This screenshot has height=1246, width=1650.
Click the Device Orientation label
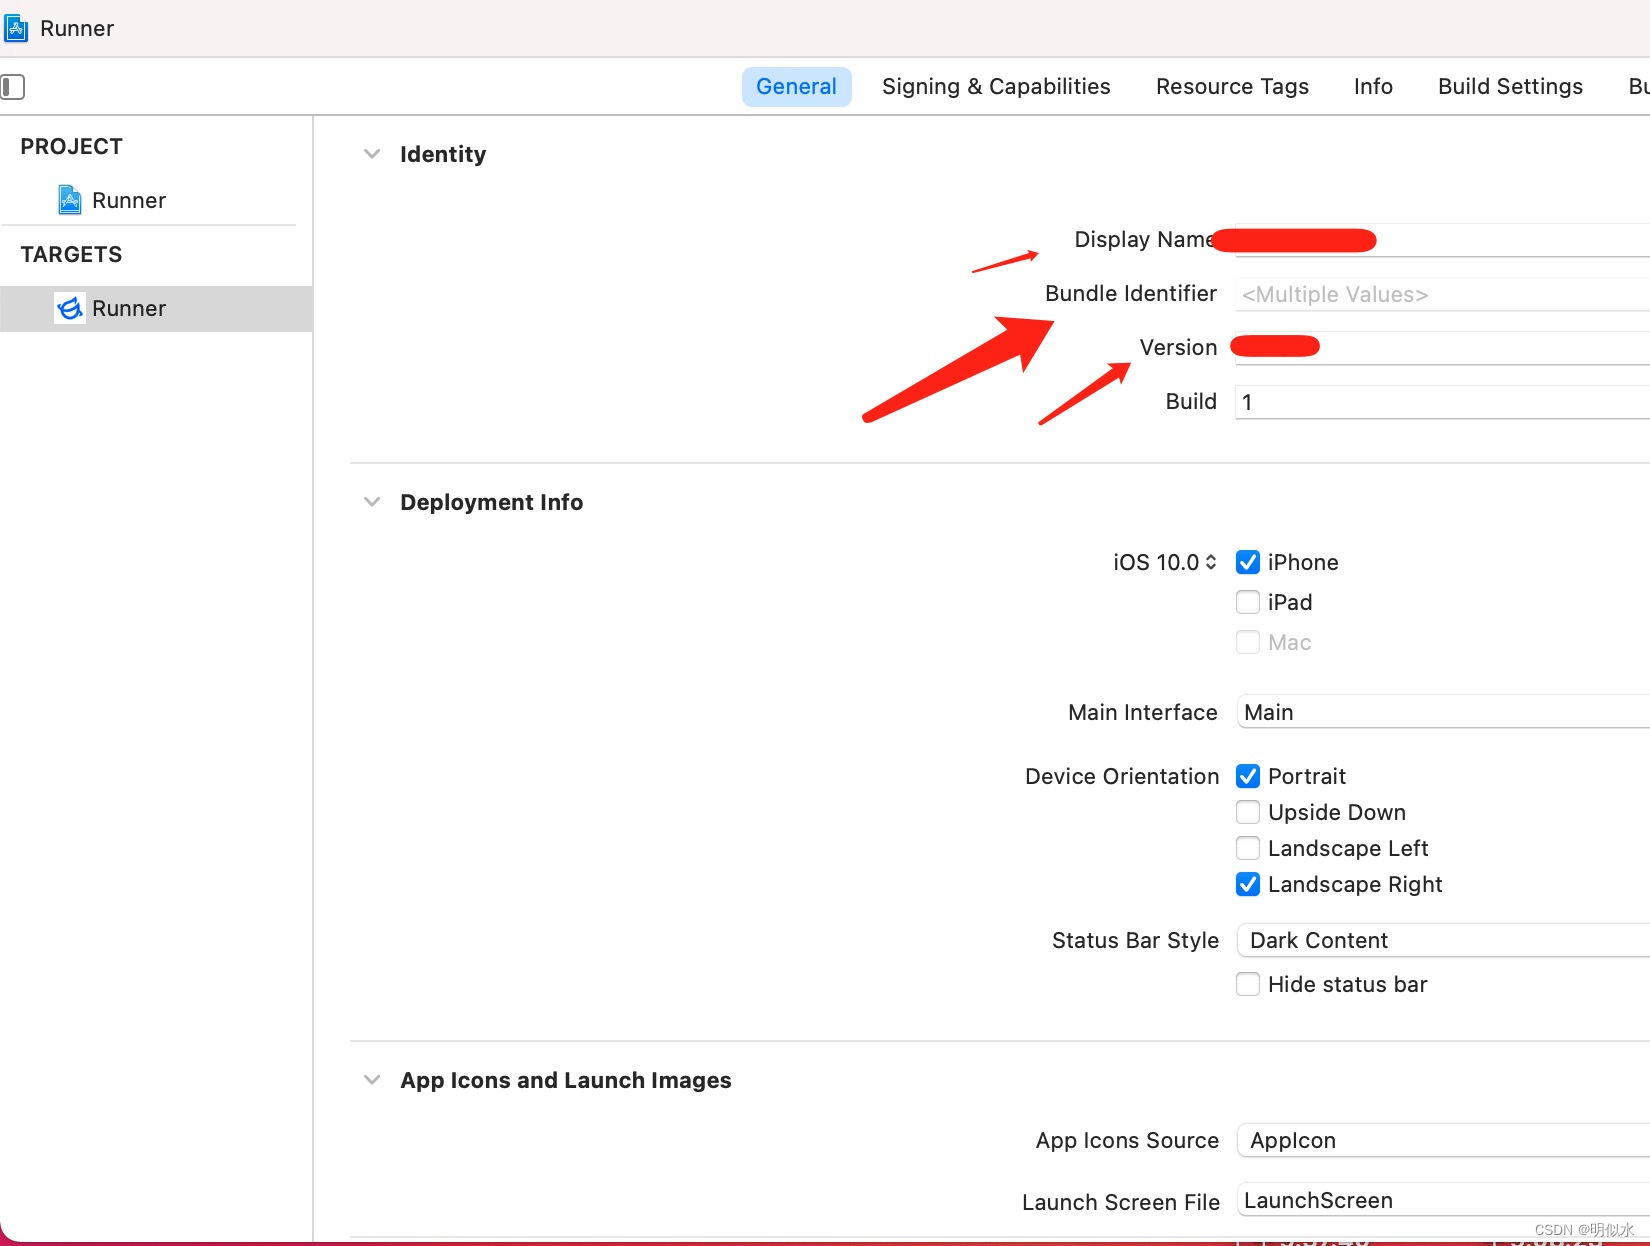click(1122, 776)
